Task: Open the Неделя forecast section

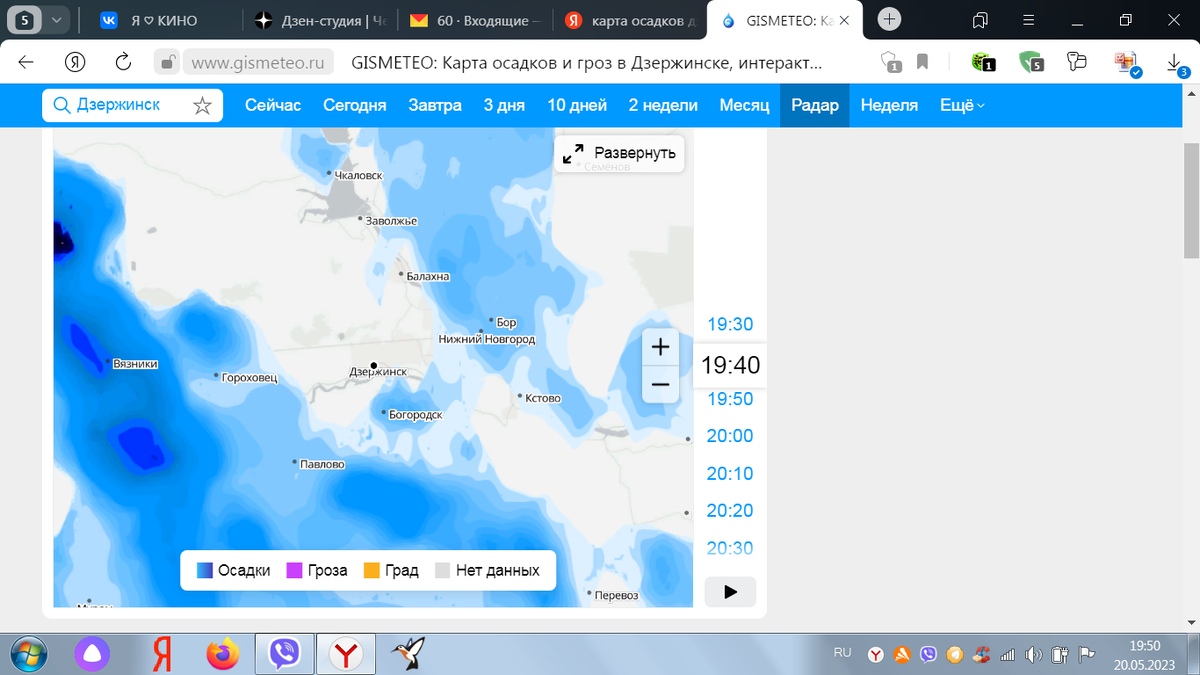Action: tap(889, 105)
